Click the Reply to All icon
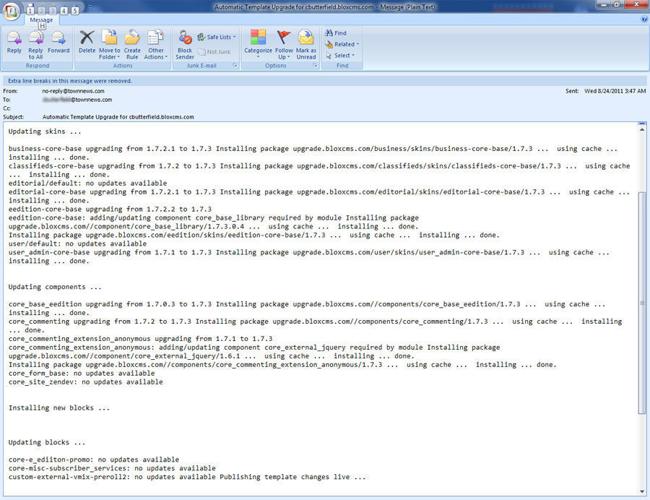This screenshot has width=650, height=500. coord(36,45)
